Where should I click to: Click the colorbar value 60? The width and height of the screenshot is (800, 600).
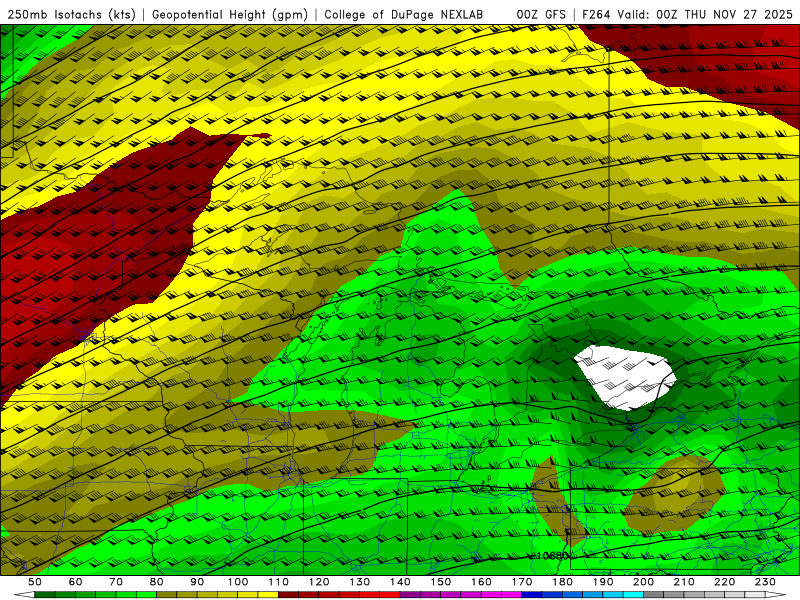pyautogui.click(x=76, y=582)
